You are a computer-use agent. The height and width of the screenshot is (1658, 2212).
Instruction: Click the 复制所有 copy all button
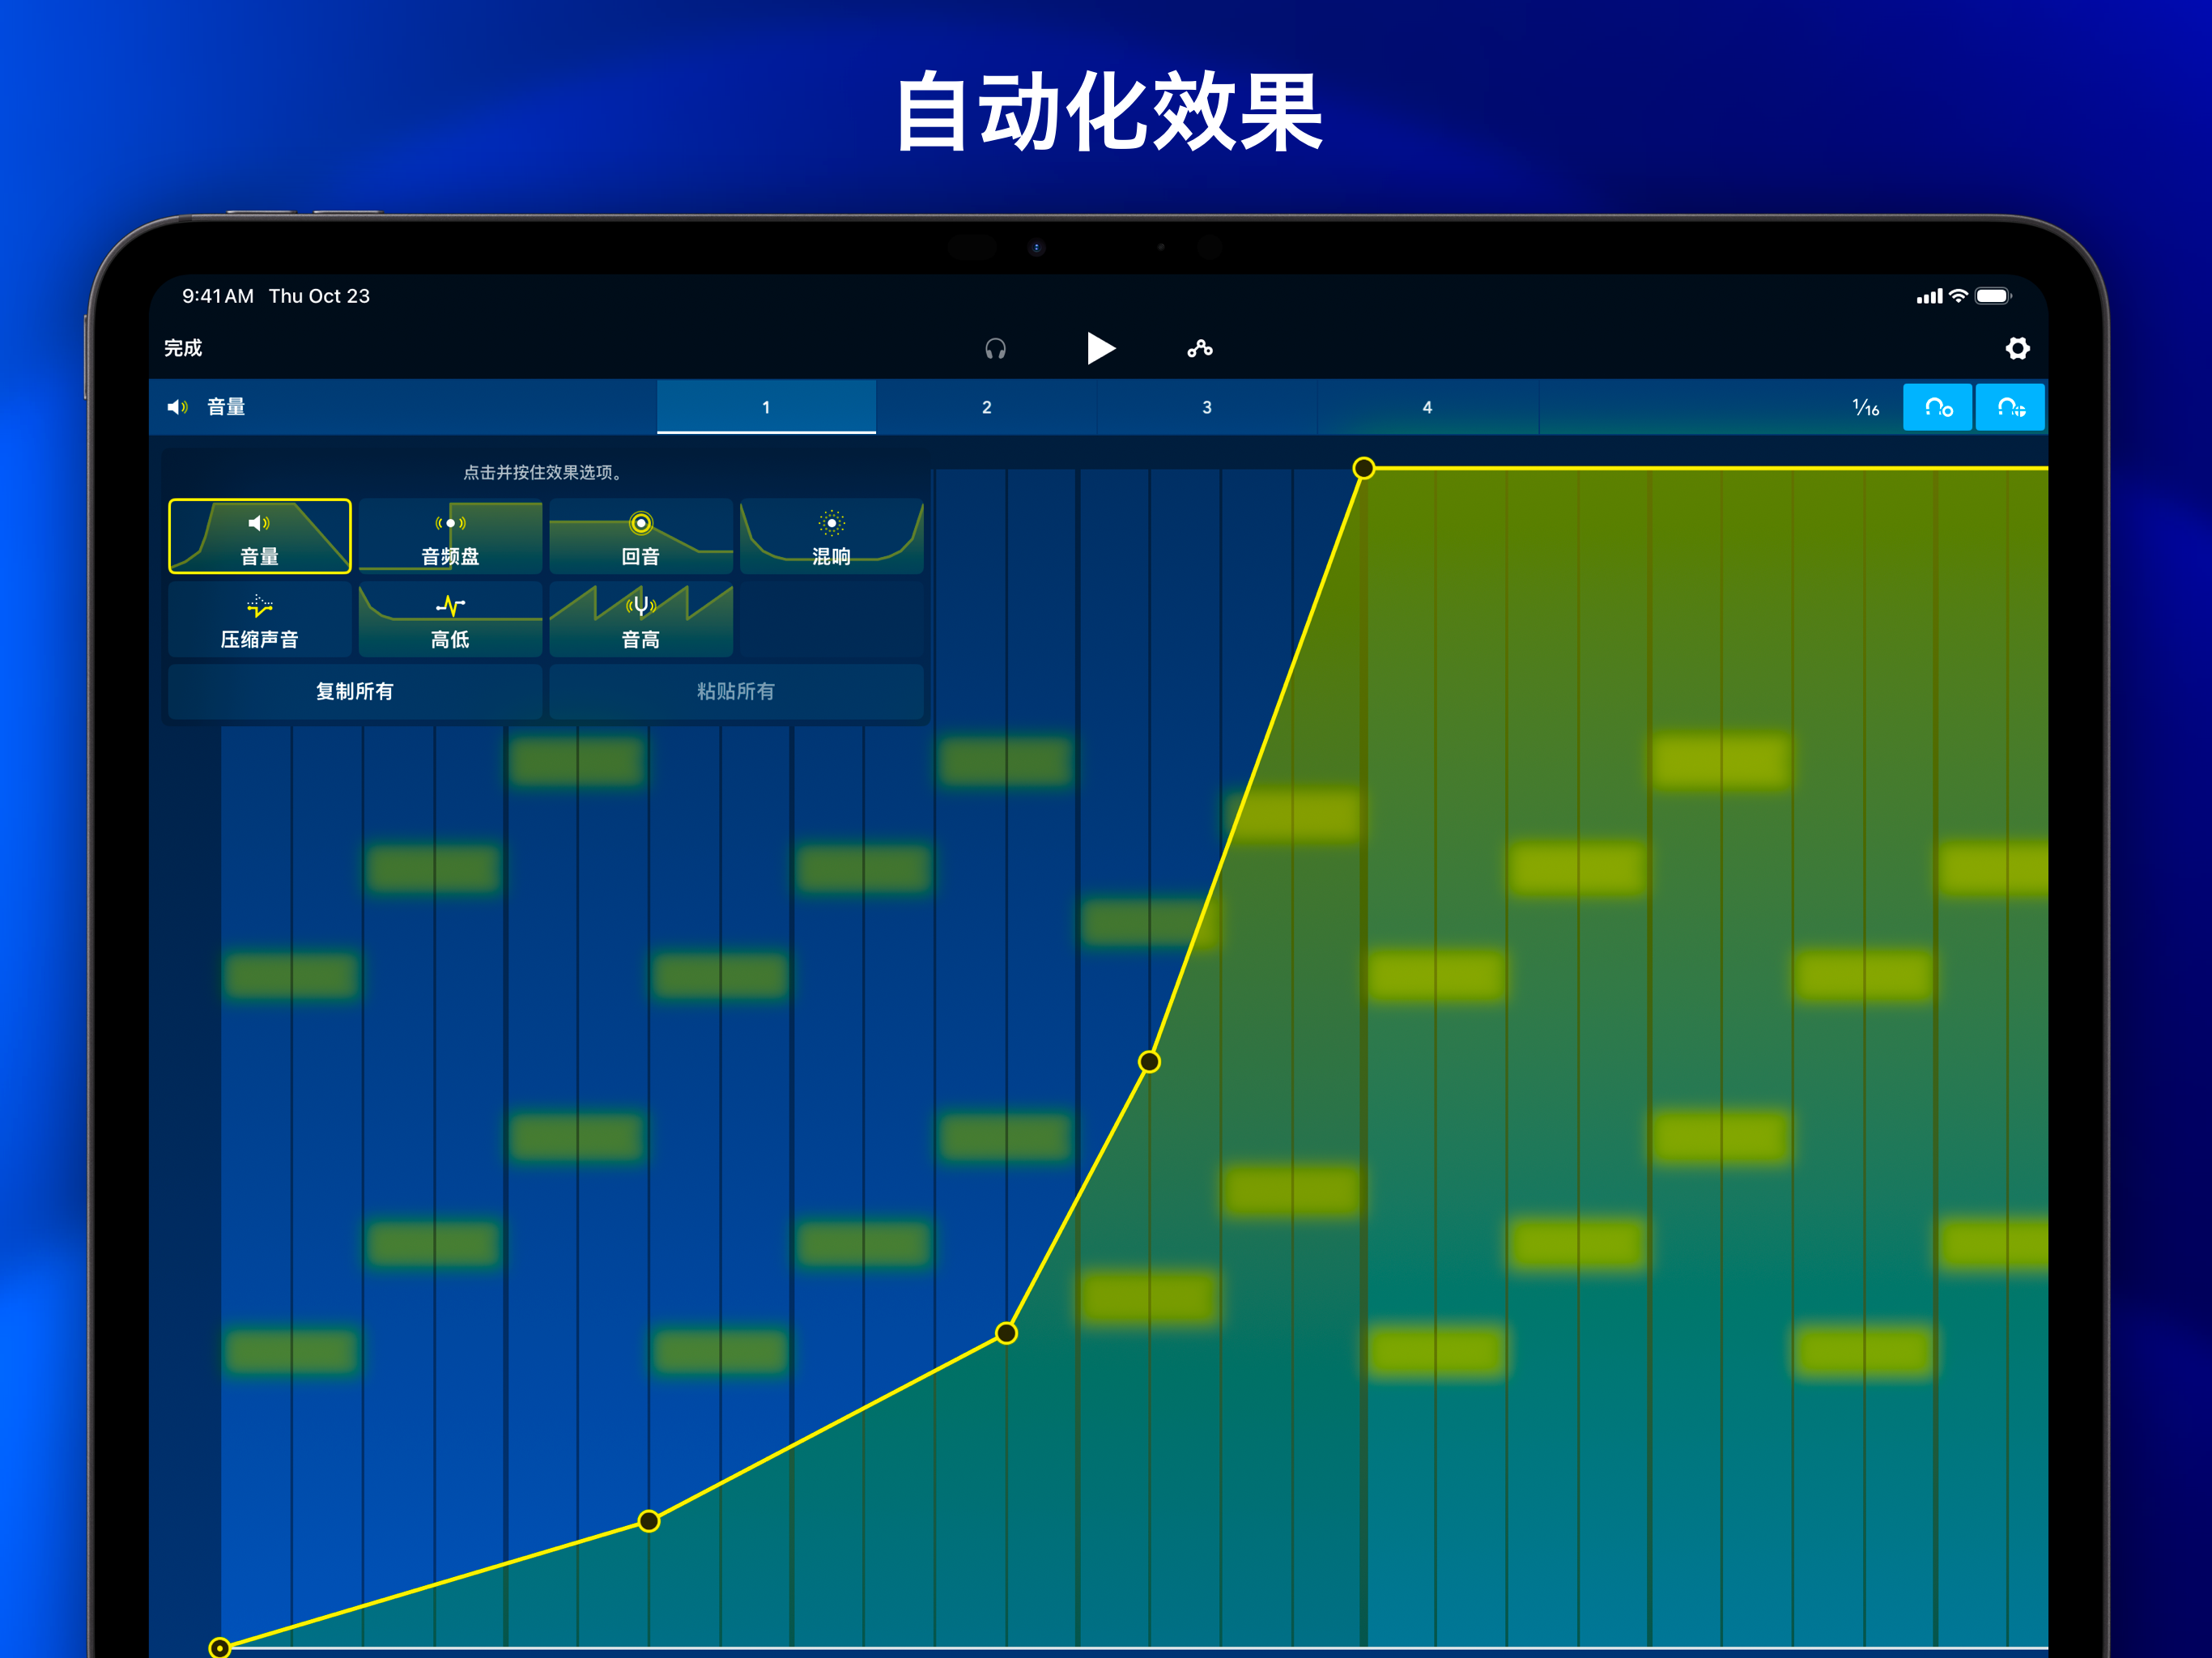pyautogui.click(x=355, y=692)
